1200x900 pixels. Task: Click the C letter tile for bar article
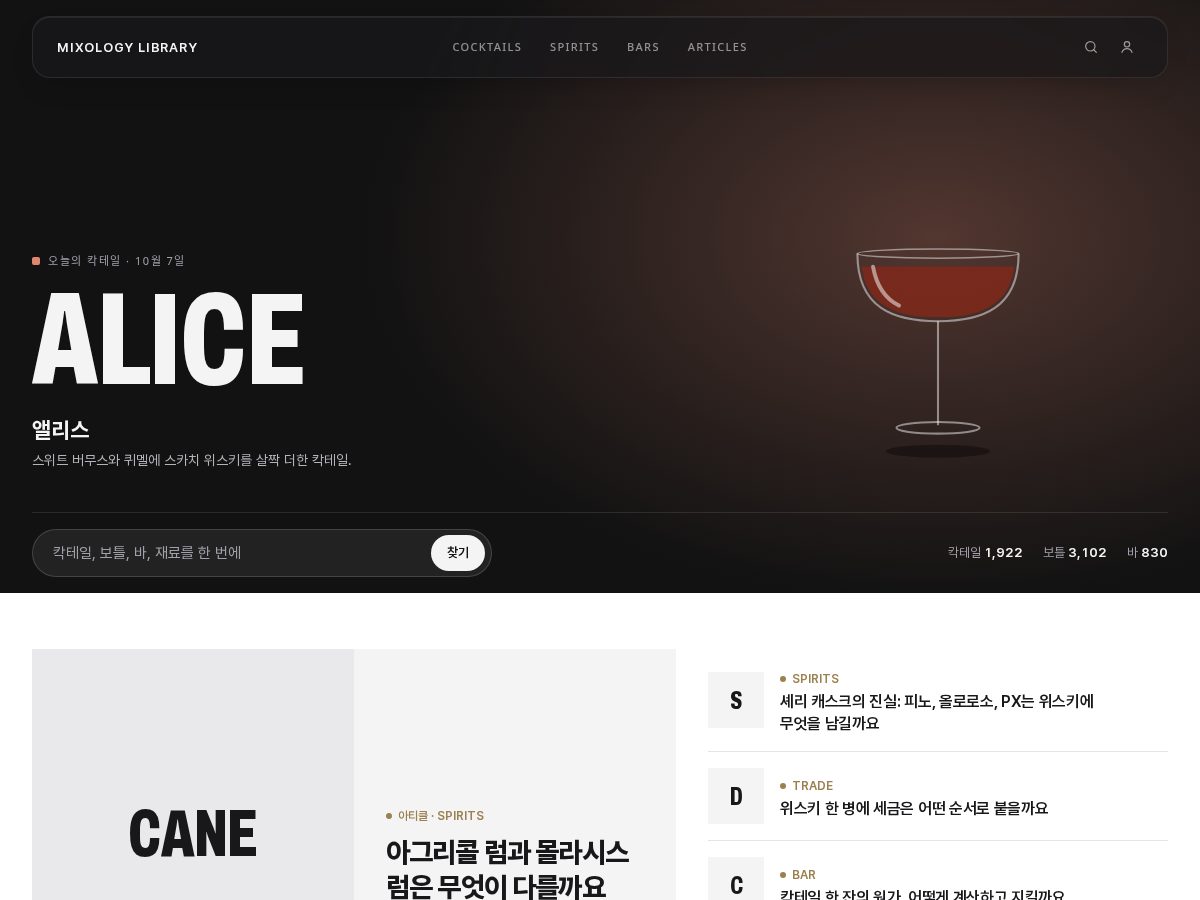tap(736, 879)
